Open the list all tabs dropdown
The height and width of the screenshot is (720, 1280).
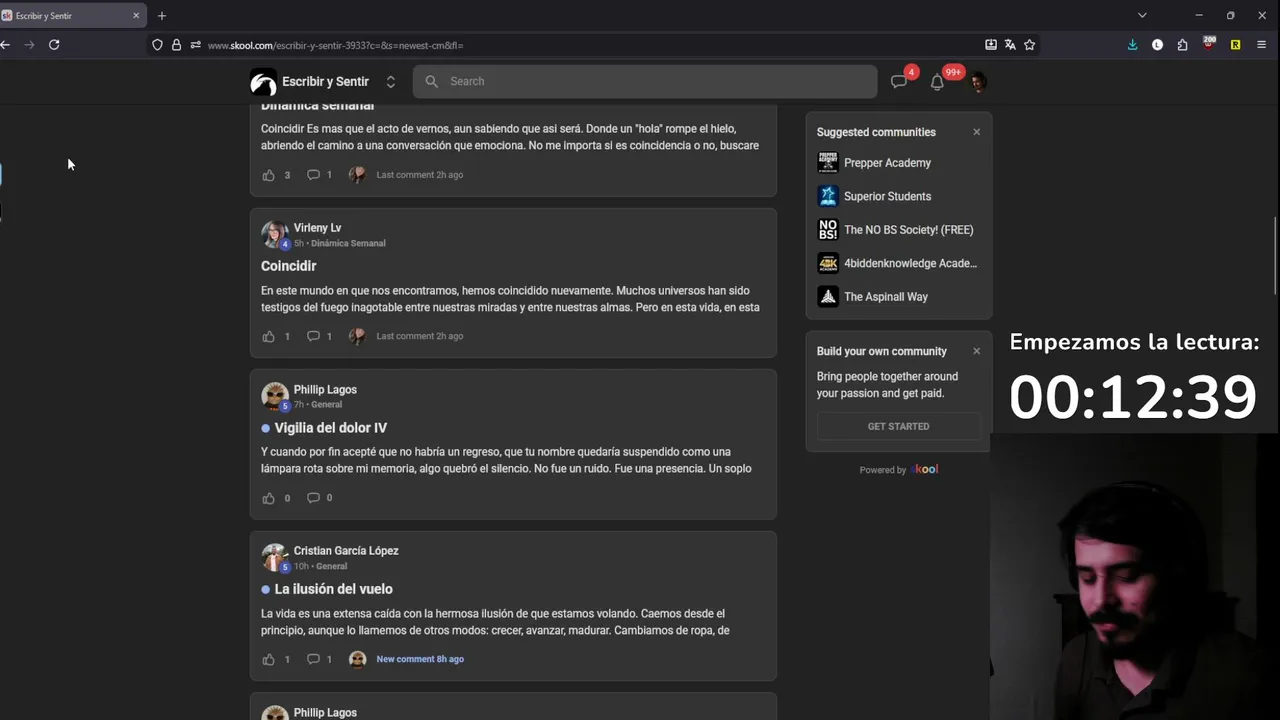(1142, 16)
